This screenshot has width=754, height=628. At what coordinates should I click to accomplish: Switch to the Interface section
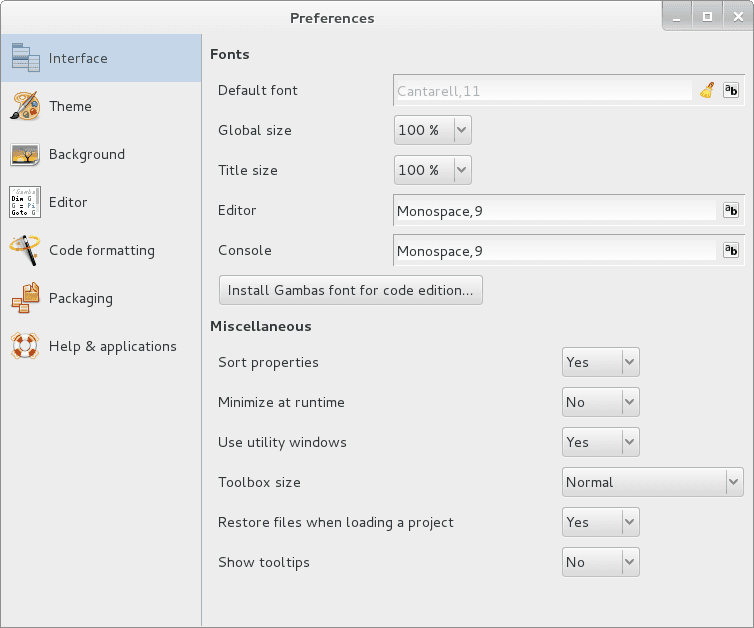click(101, 58)
